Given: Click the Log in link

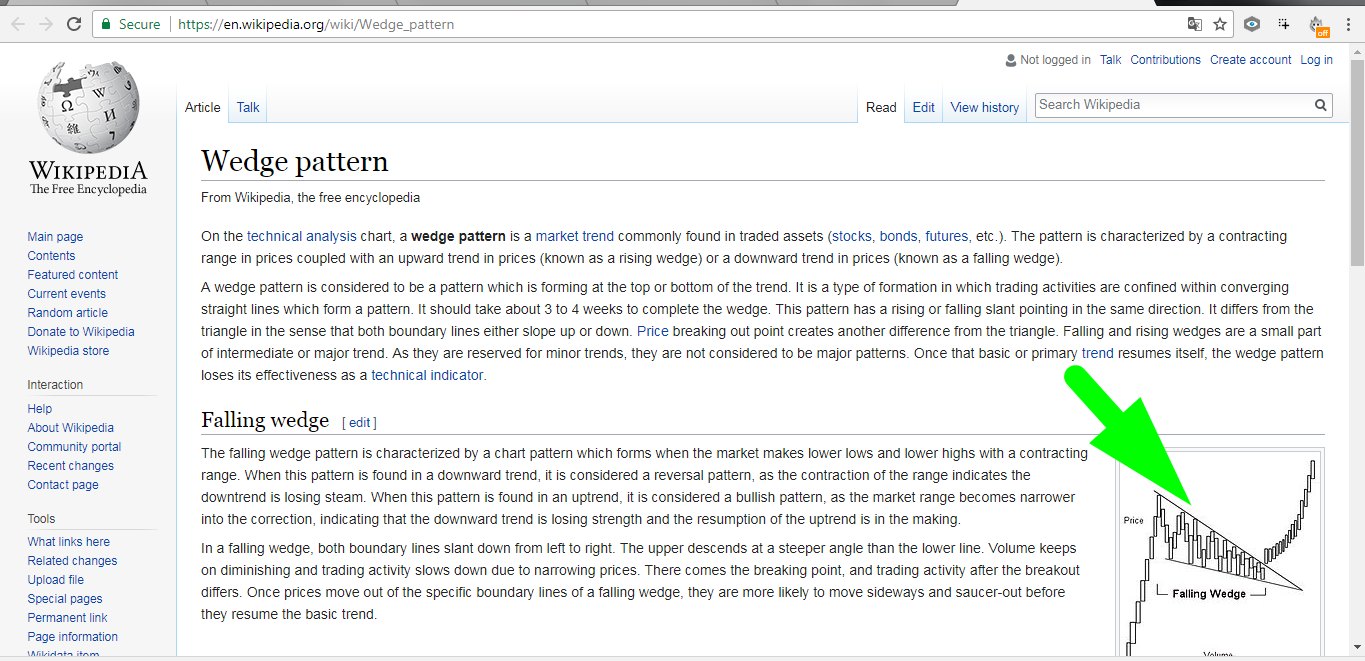Looking at the screenshot, I should coord(1316,60).
